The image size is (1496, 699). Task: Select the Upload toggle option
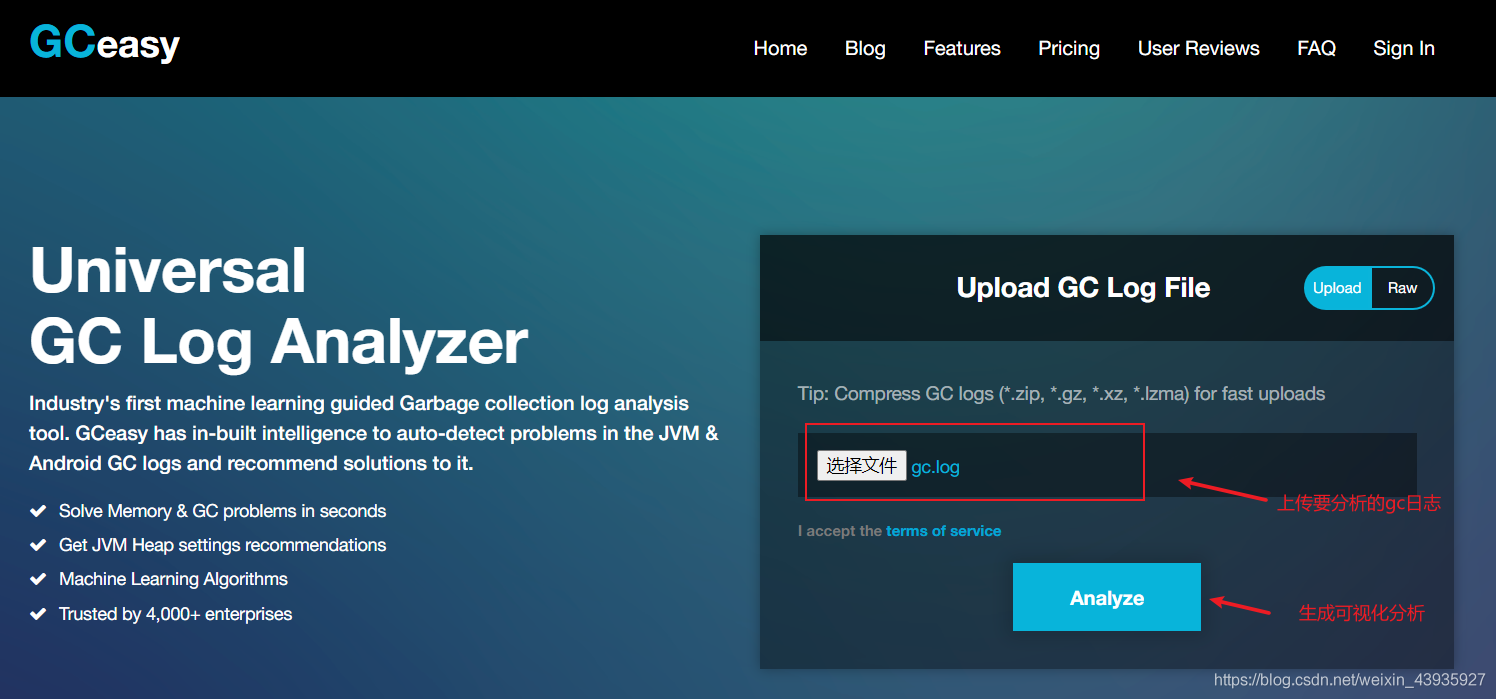tap(1338, 288)
